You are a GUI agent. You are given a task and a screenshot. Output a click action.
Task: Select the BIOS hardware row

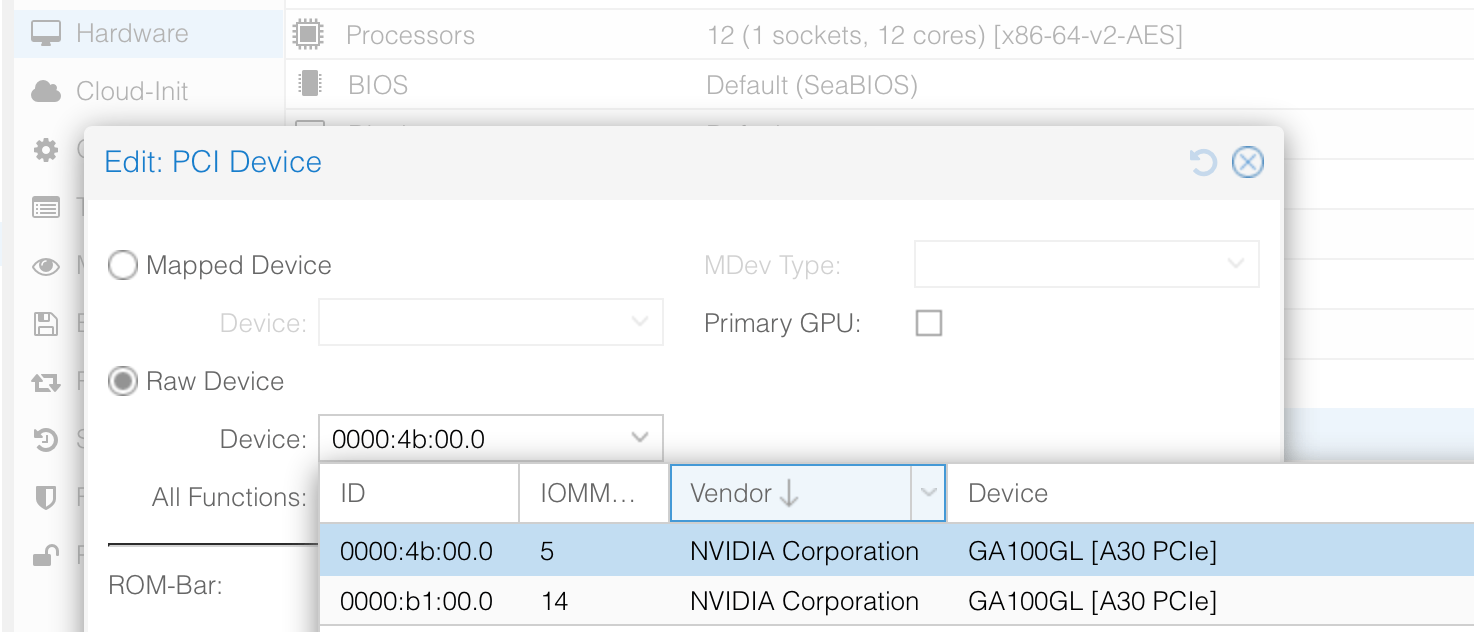coord(880,85)
